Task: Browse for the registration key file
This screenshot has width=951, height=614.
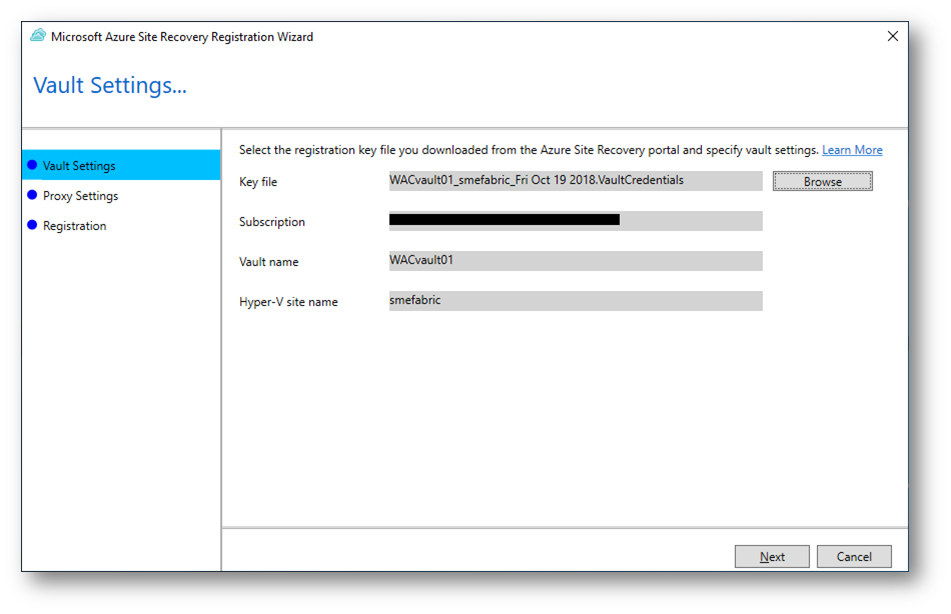Action: (822, 181)
